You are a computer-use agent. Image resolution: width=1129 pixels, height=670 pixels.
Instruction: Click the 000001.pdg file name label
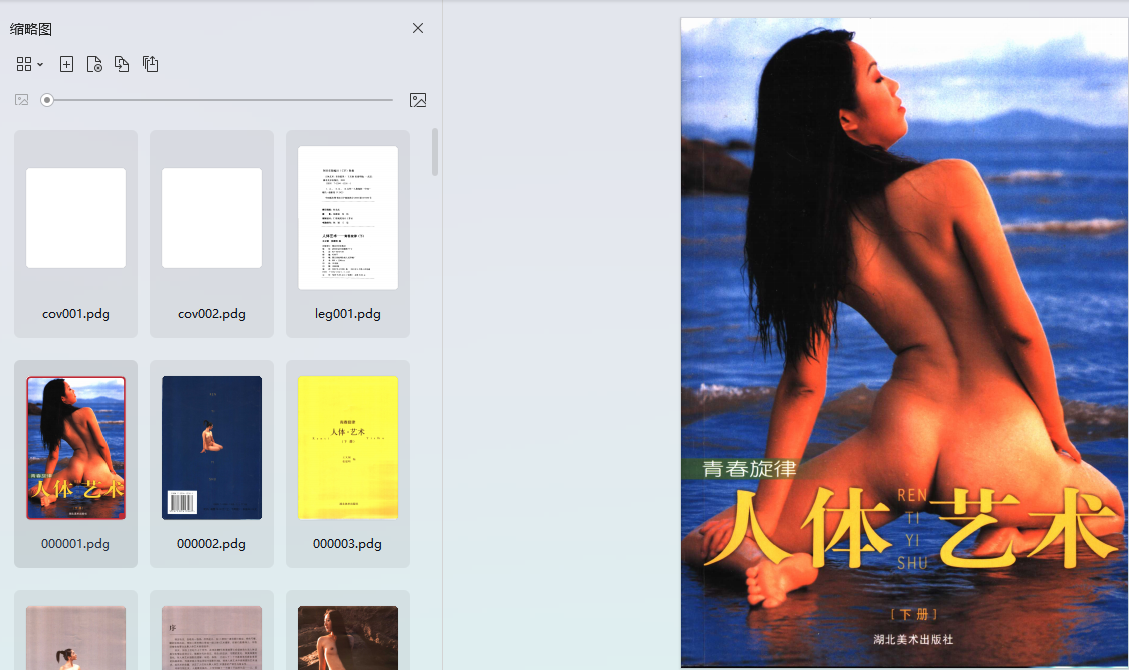(x=76, y=544)
